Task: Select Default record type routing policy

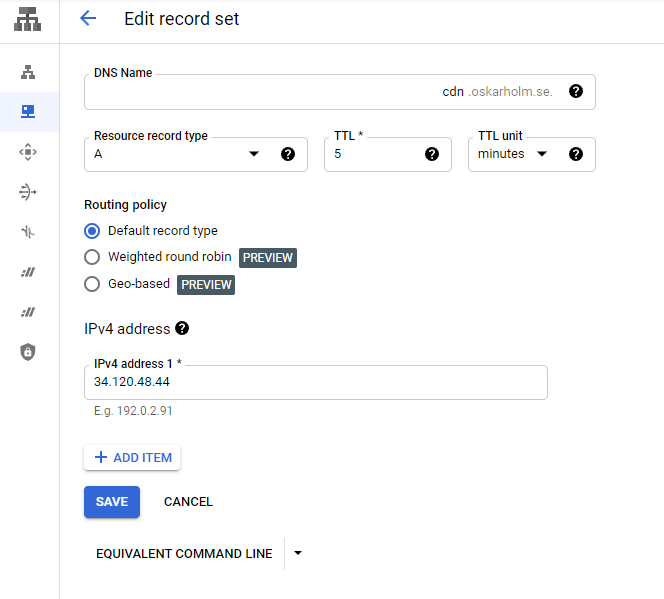Action: [92, 231]
